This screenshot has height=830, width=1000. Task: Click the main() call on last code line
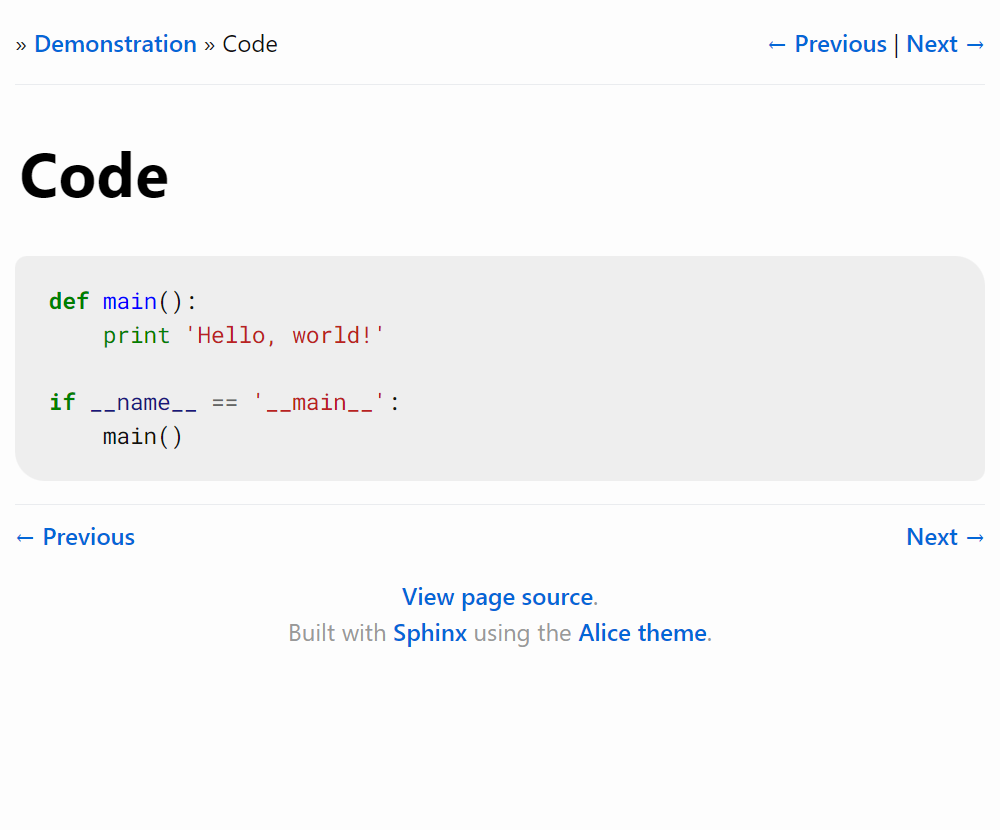click(143, 436)
